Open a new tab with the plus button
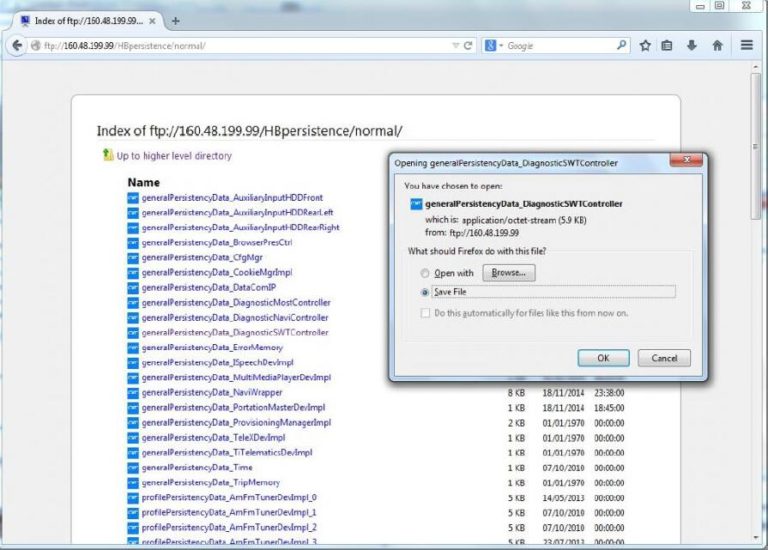 pos(175,20)
